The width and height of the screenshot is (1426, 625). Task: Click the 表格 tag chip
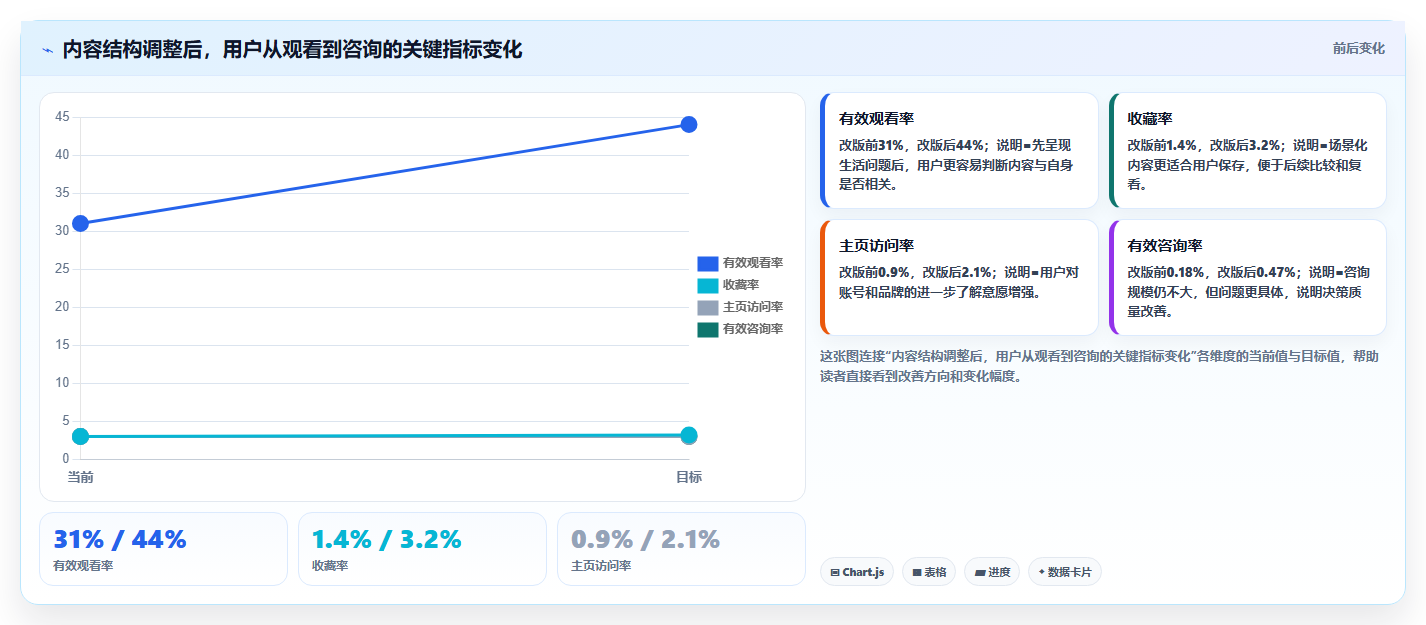(x=929, y=572)
